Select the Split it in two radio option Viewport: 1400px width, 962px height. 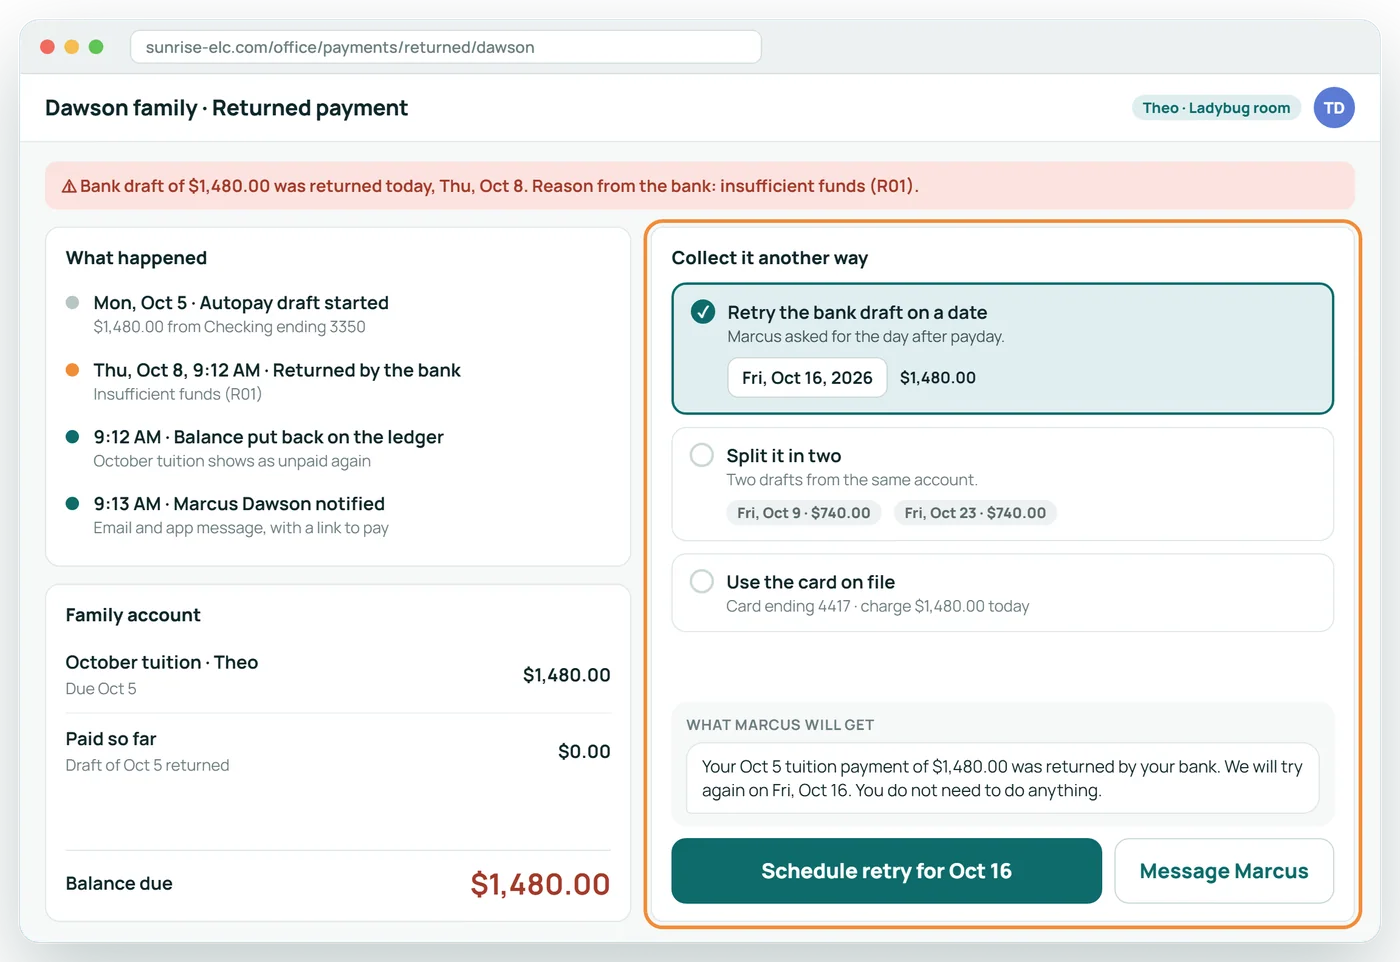tap(702, 455)
